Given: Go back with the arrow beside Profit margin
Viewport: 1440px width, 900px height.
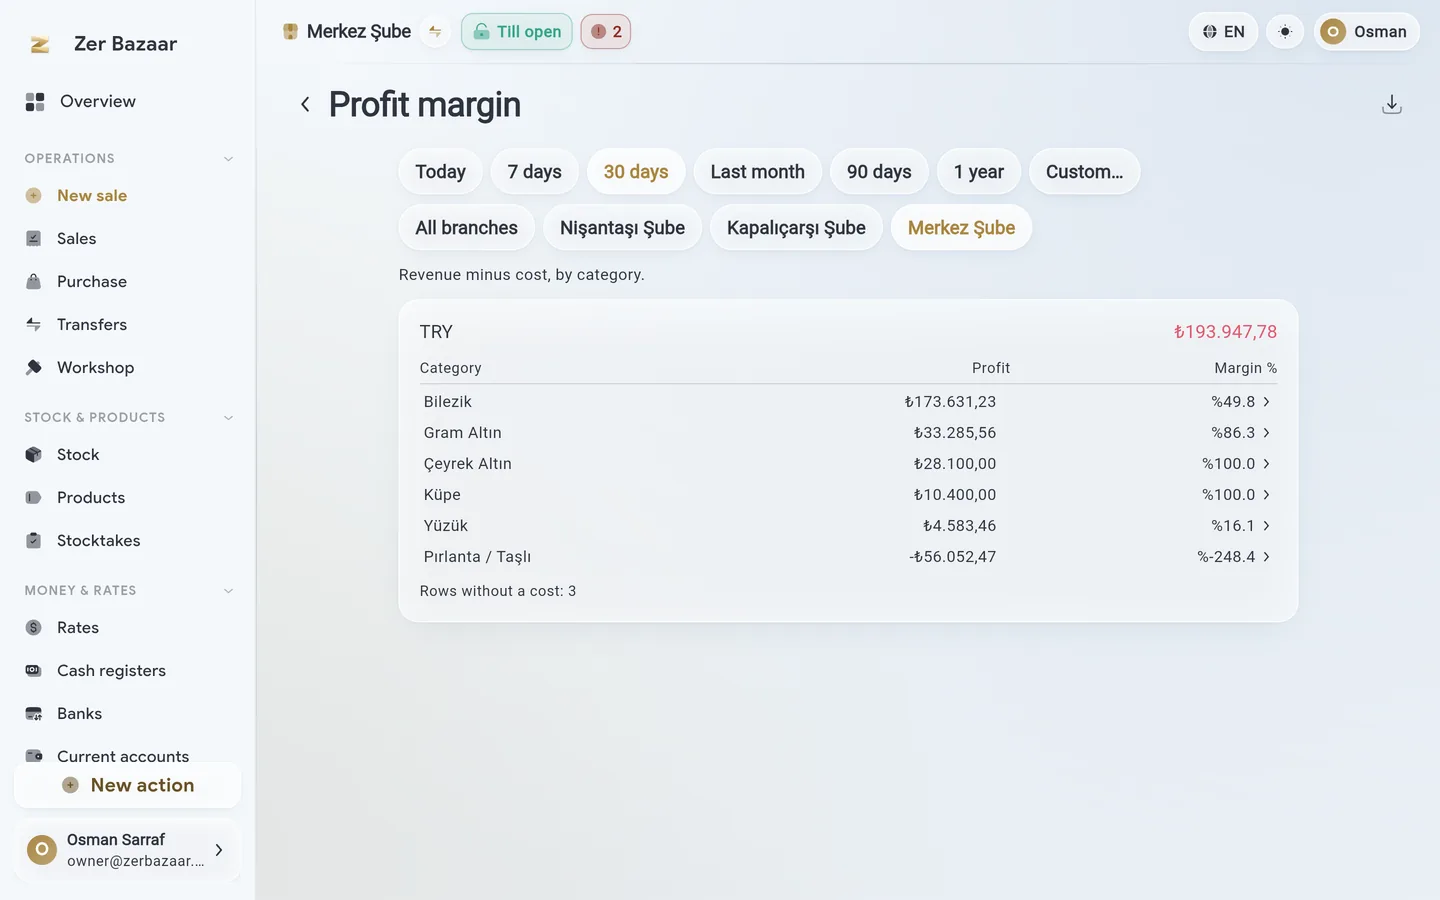Looking at the screenshot, I should tap(305, 104).
